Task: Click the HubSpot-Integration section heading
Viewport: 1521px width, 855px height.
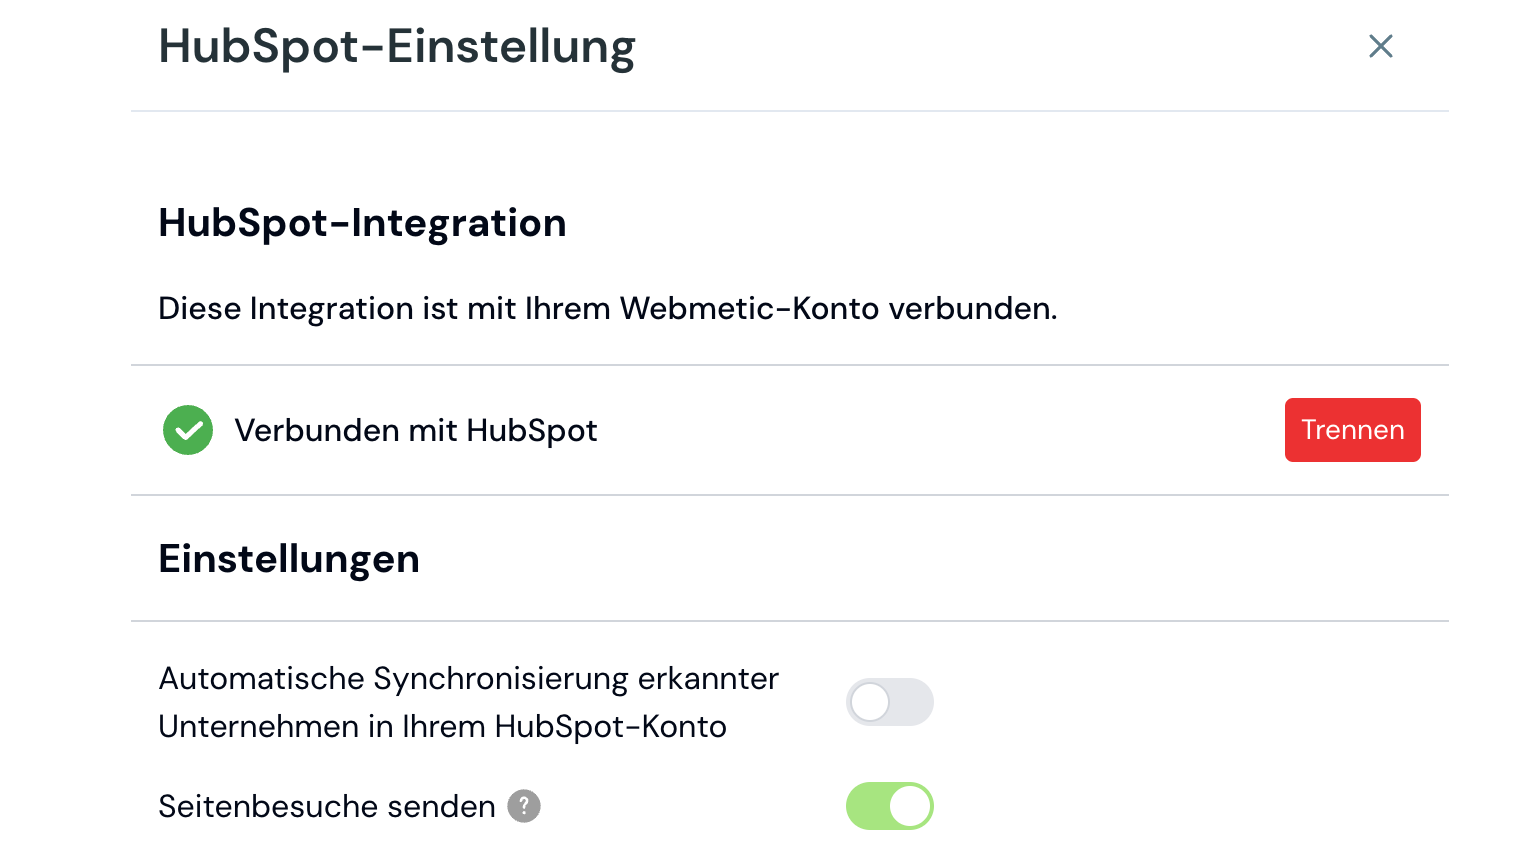Action: pos(362,222)
